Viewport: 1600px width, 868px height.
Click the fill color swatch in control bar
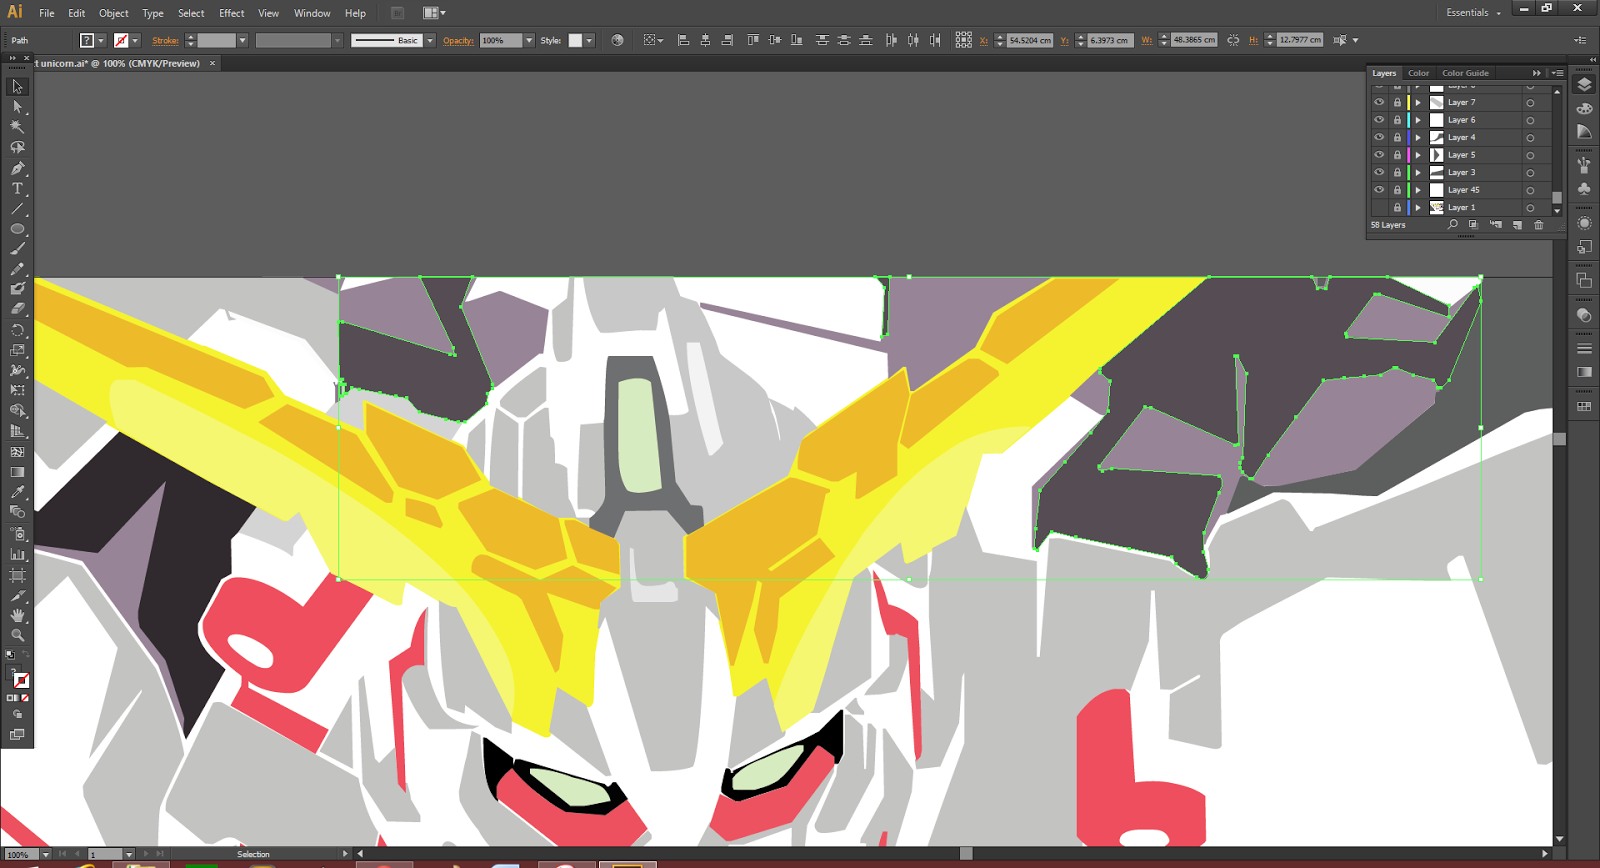(x=87, y=40)
